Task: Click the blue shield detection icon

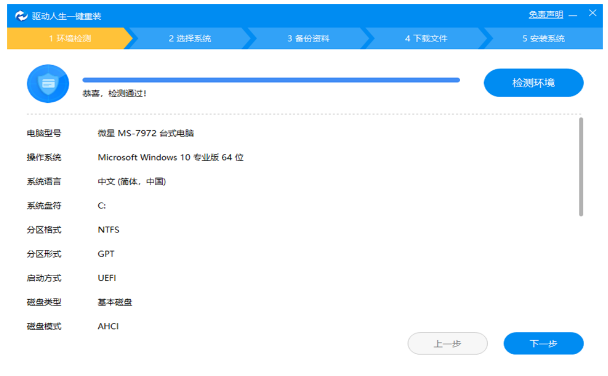Action: pos(48,83)
